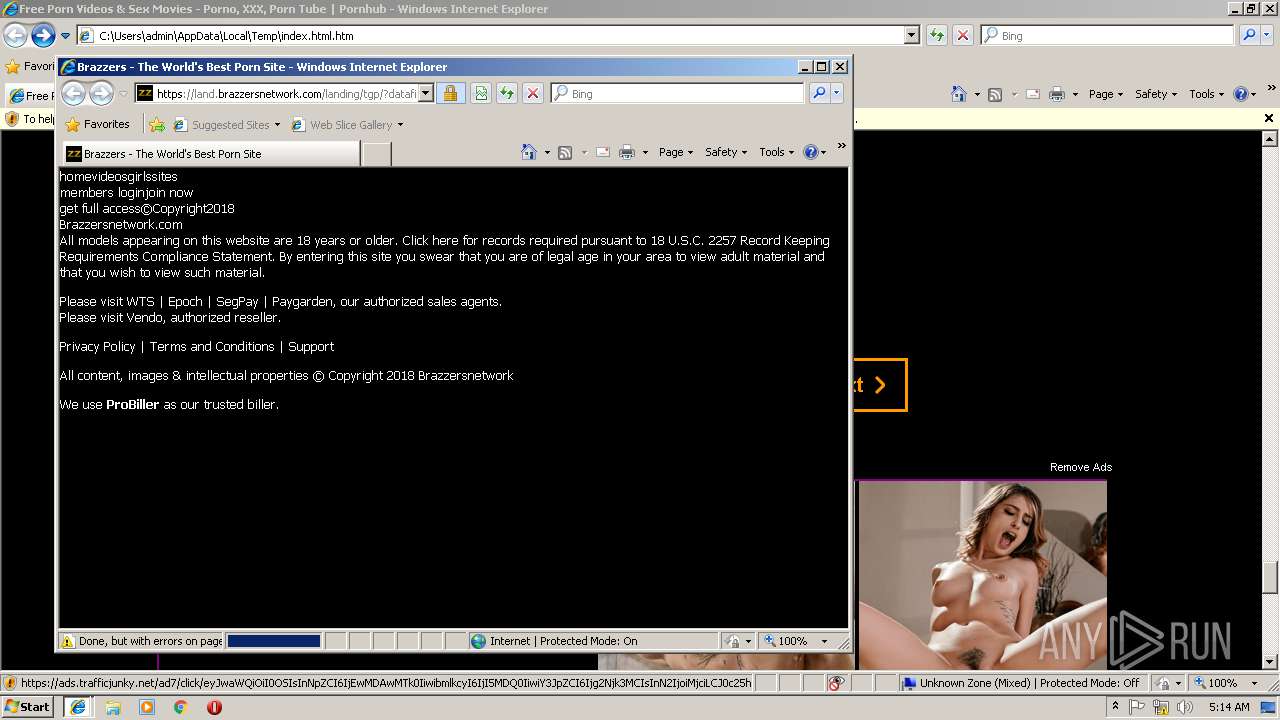Image resolution: width=1280 pixels, height=720 pixels.
Task: Open Feeds icon in the popup command bar
Action: click(x=565, y=152)
